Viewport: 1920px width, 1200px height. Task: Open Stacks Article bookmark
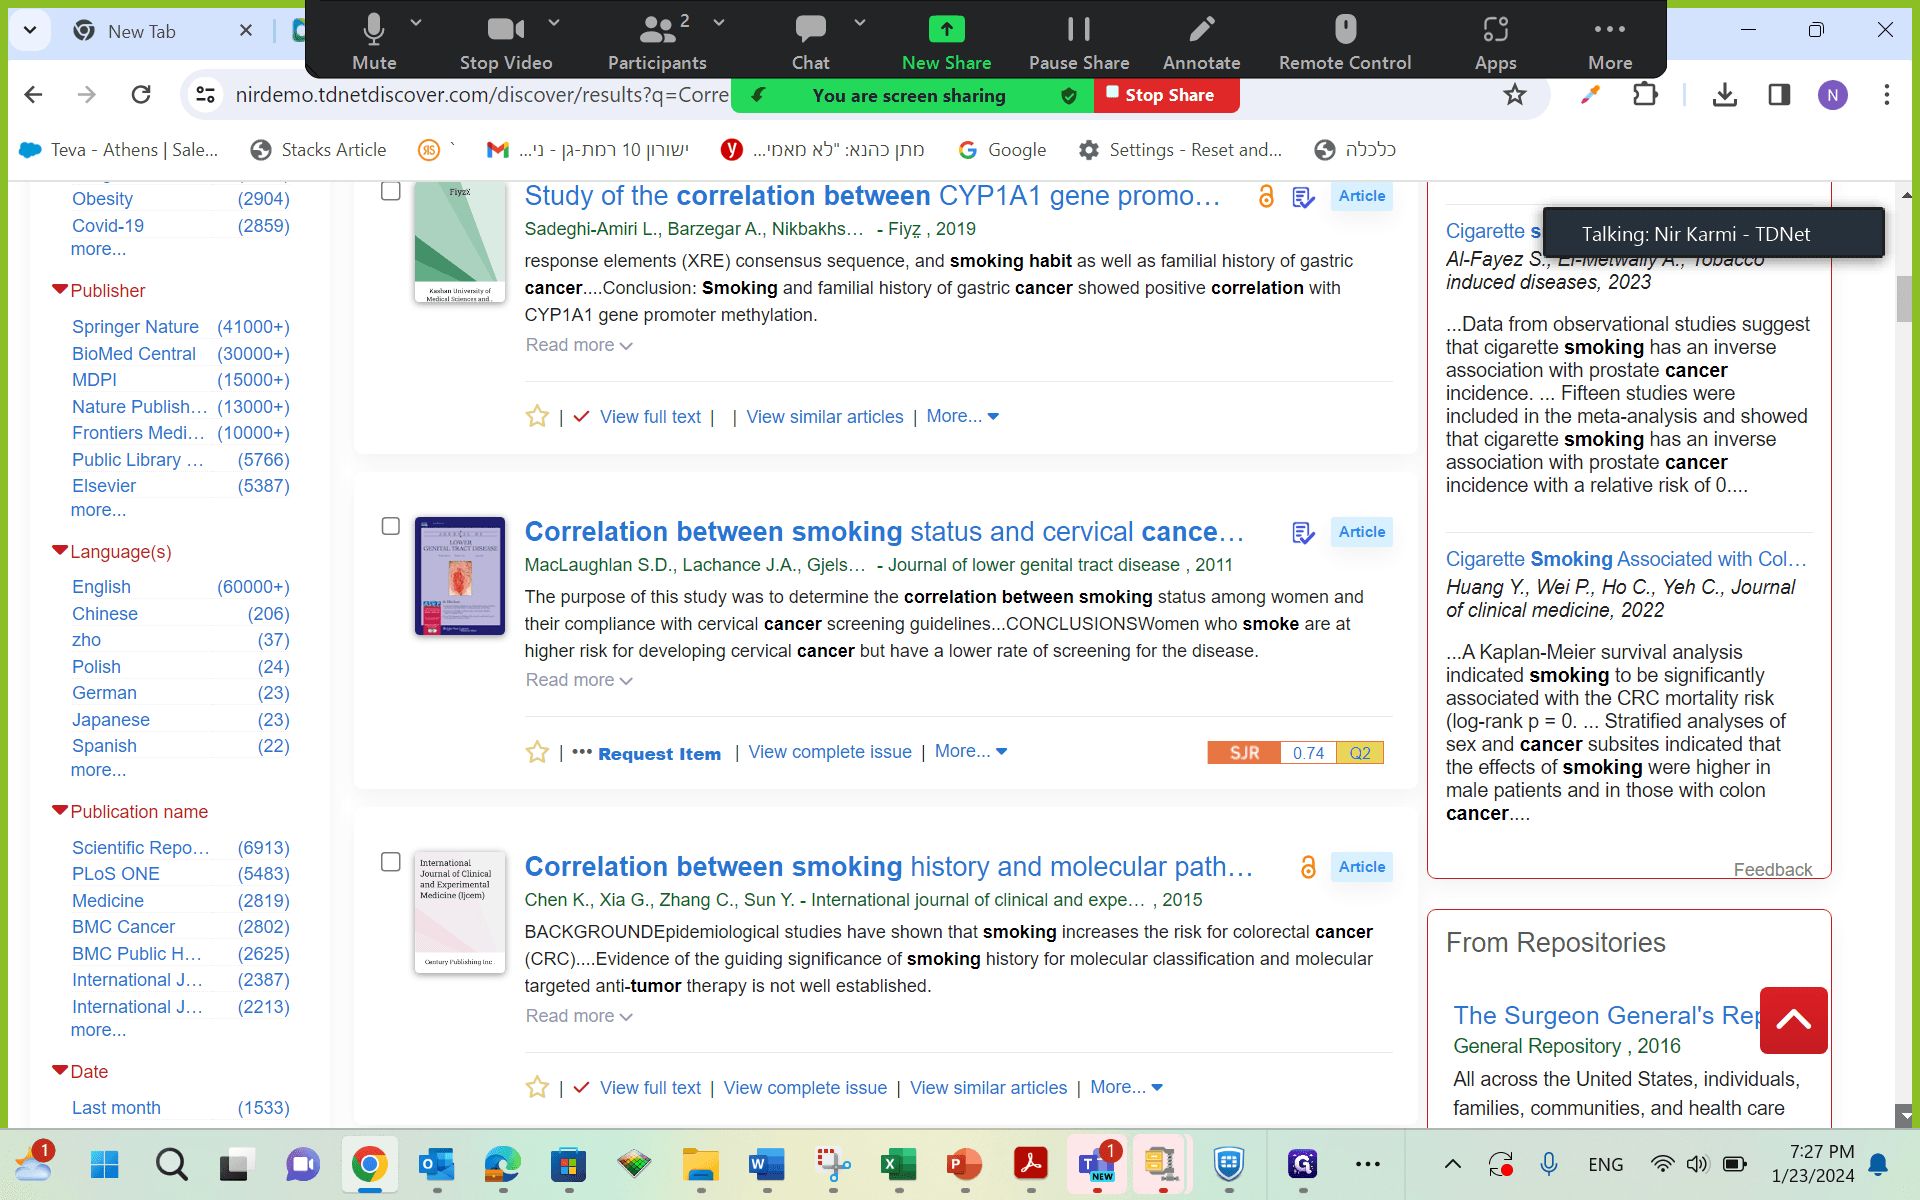coord(318,150)
